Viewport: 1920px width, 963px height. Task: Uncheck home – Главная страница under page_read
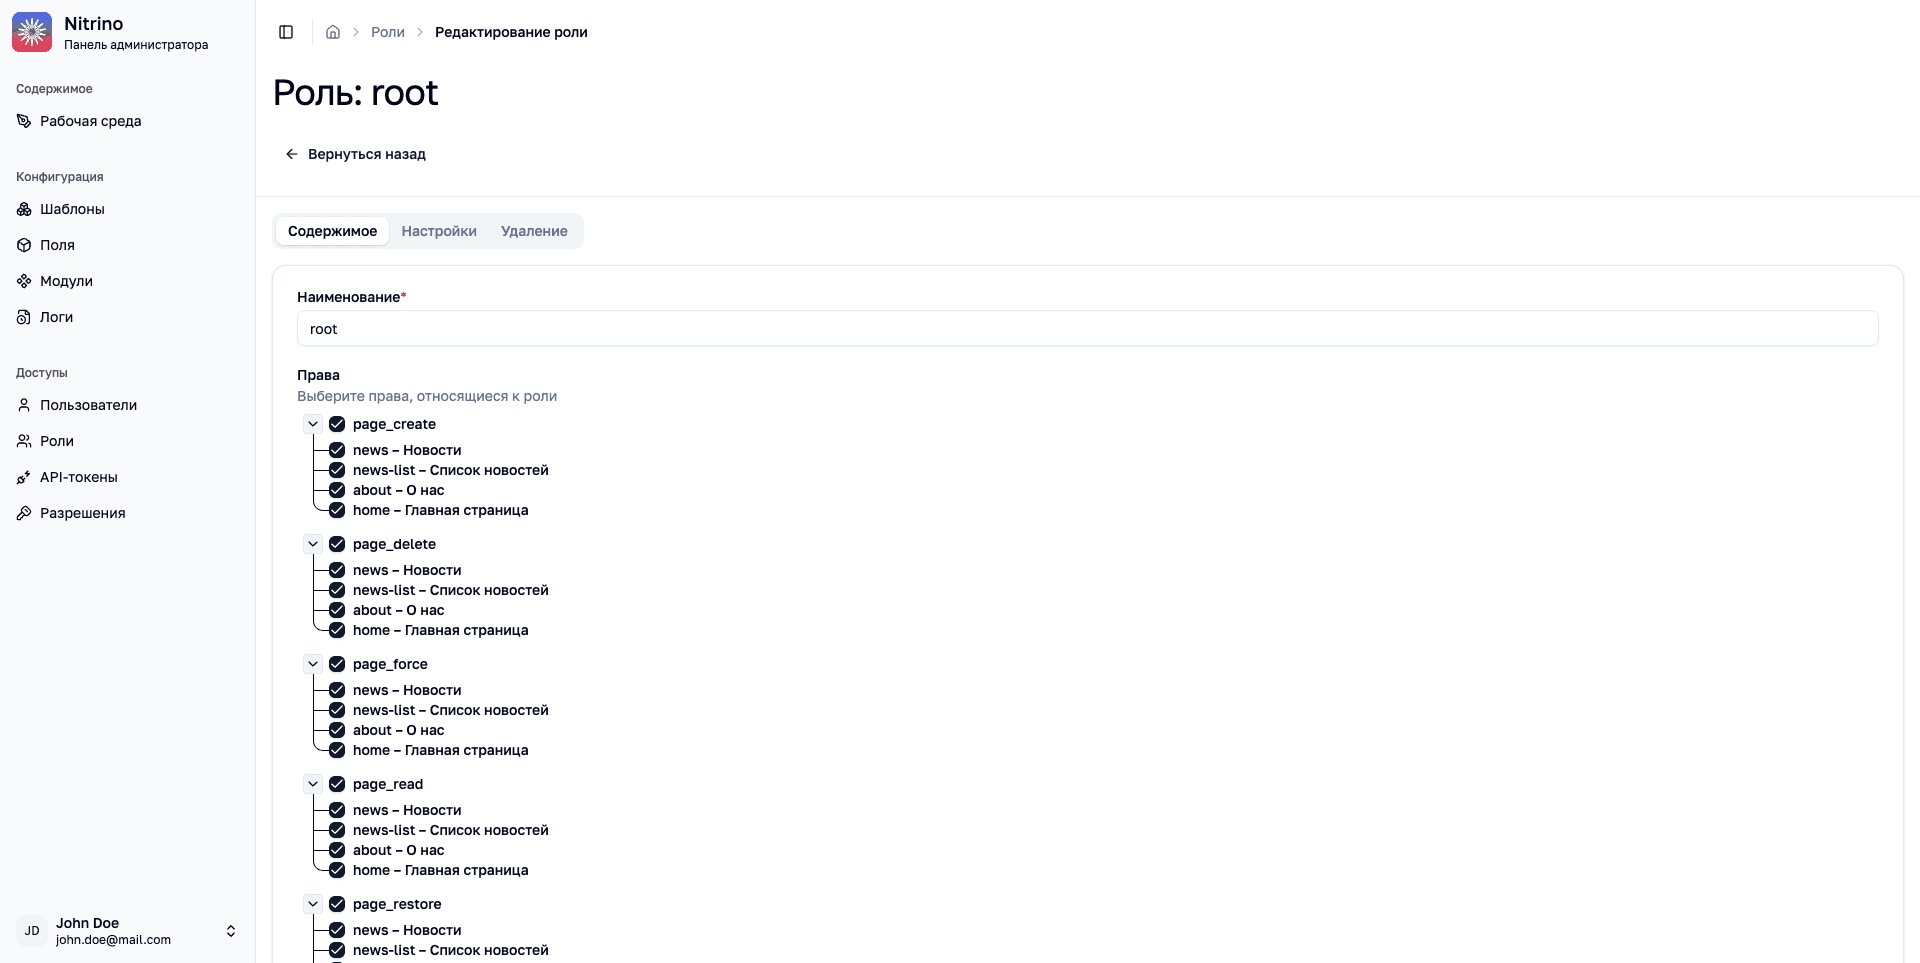pos(337,870)
